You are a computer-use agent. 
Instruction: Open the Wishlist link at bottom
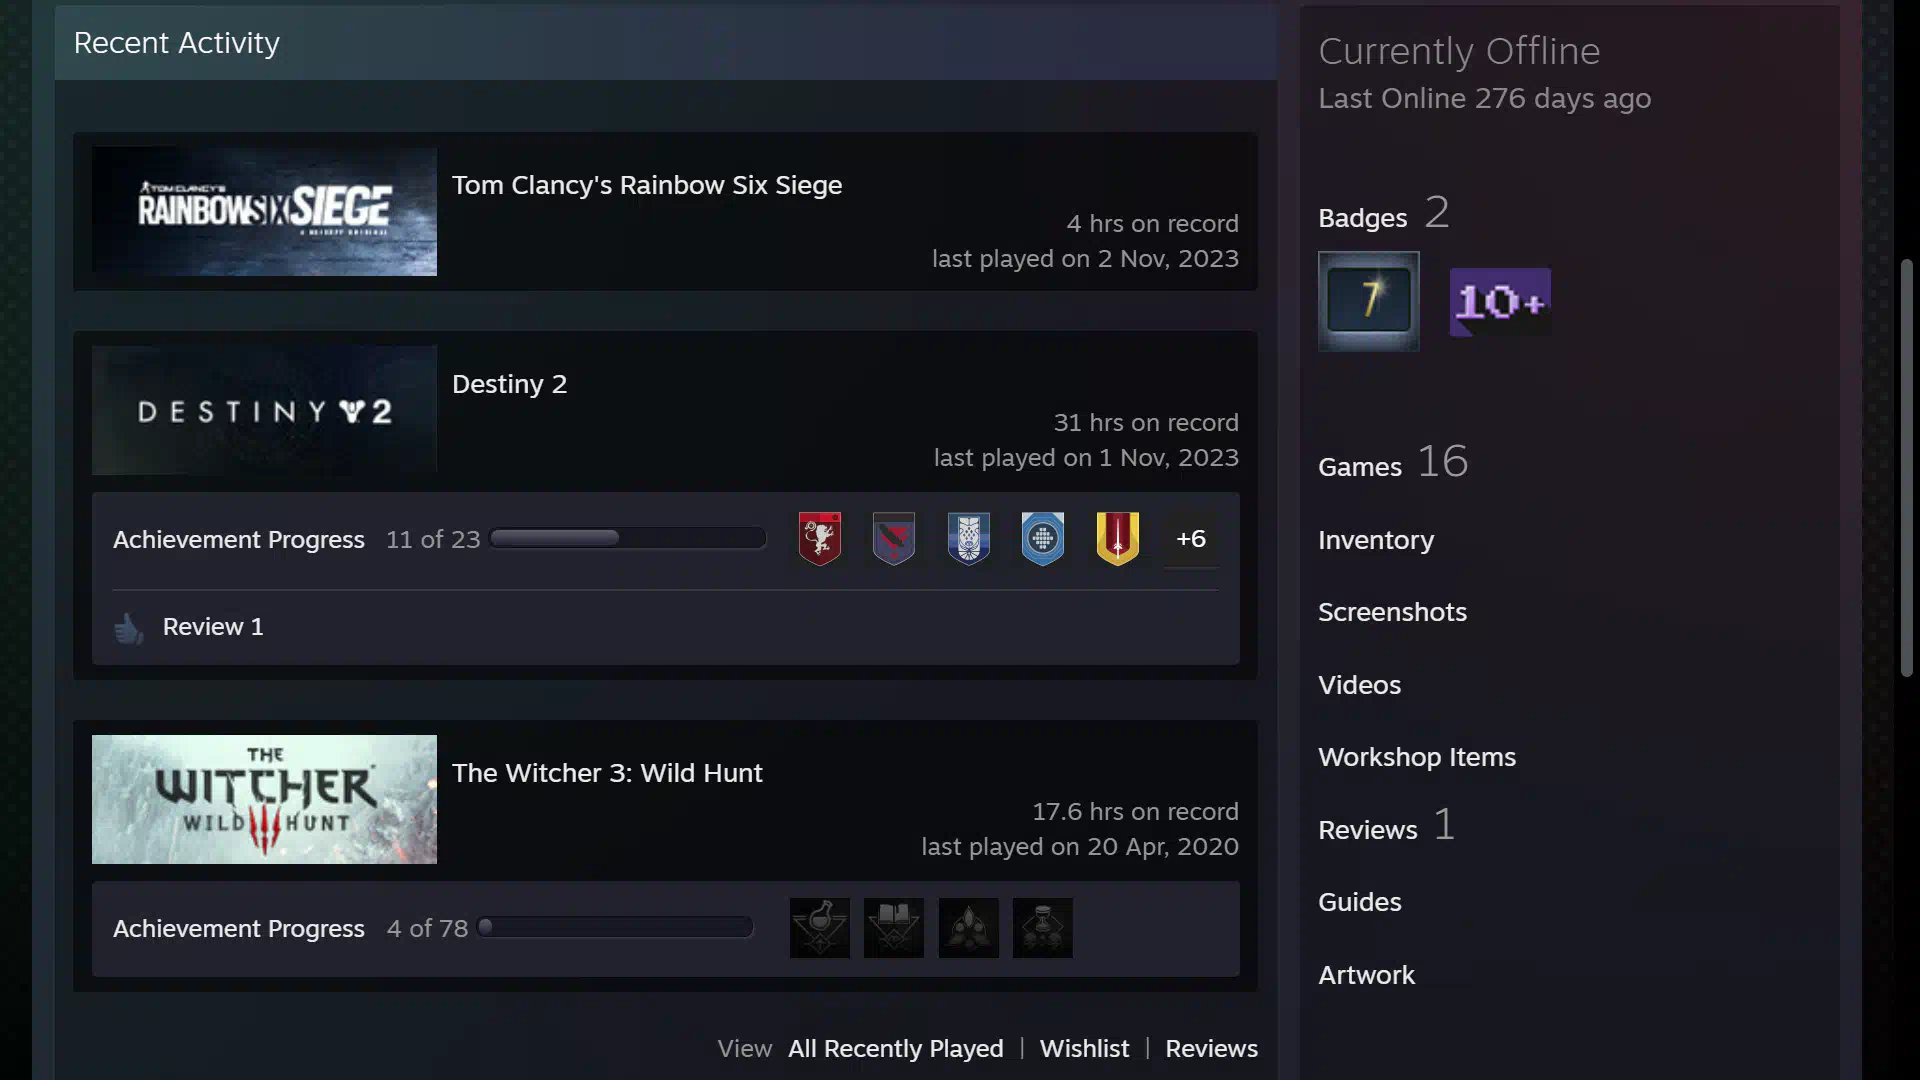1084,1049
